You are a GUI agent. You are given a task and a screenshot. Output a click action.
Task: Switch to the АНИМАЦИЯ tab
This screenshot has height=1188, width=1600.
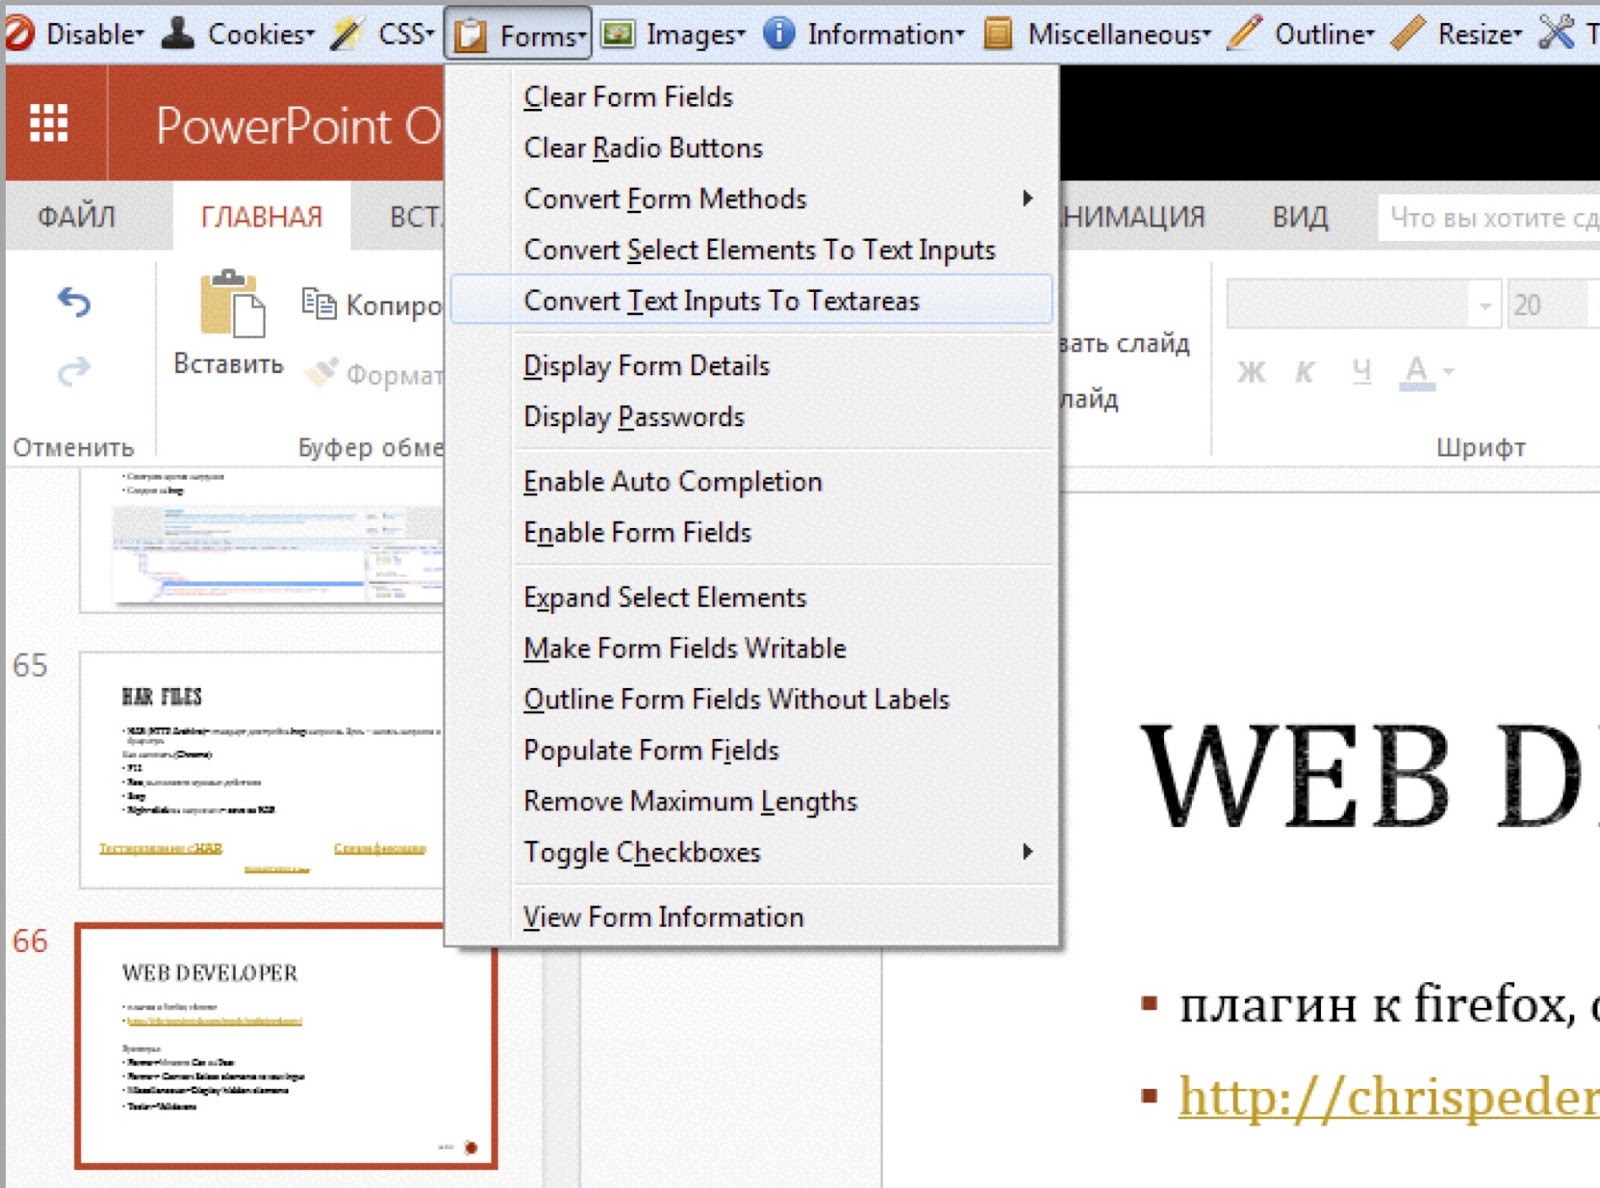(1133, 216)
